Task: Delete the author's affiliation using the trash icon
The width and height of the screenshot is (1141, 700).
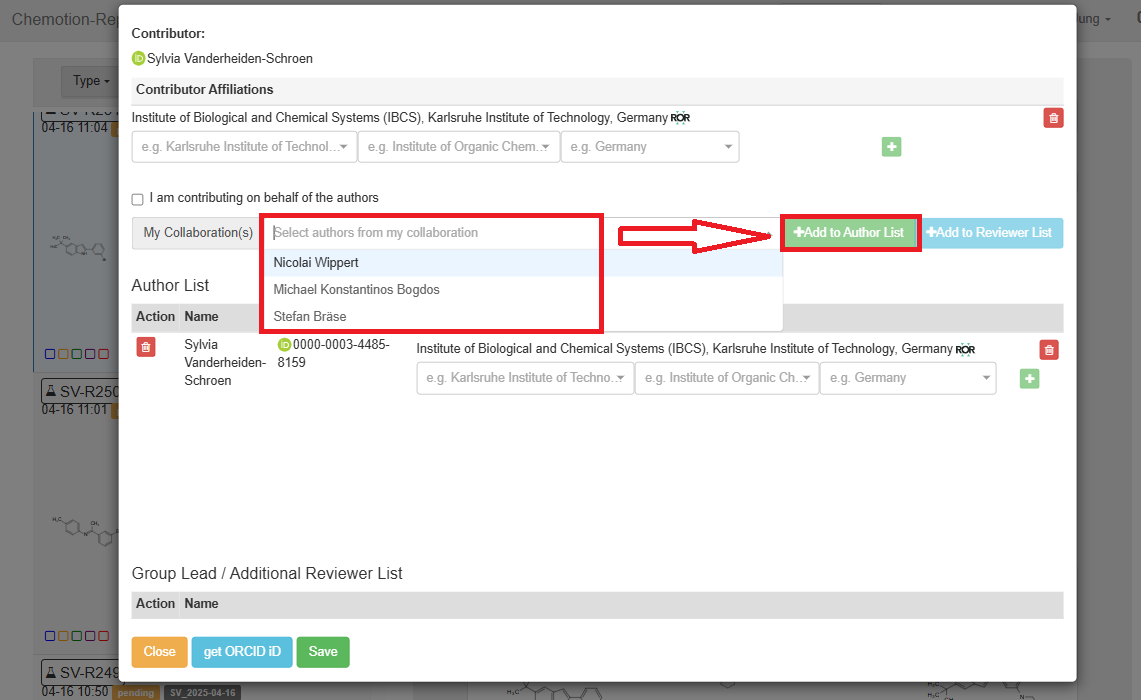Action: point(1048,350)
